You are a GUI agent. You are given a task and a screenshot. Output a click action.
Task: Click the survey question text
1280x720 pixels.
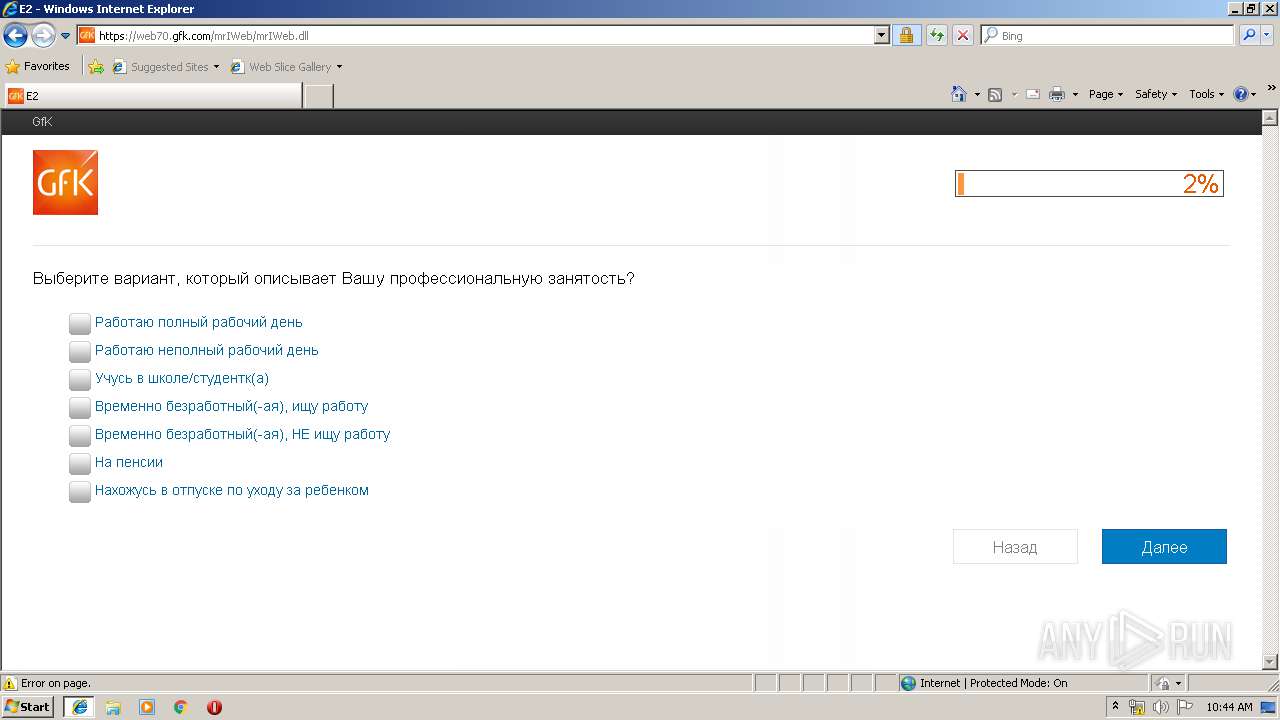click(x=333, y=278)
